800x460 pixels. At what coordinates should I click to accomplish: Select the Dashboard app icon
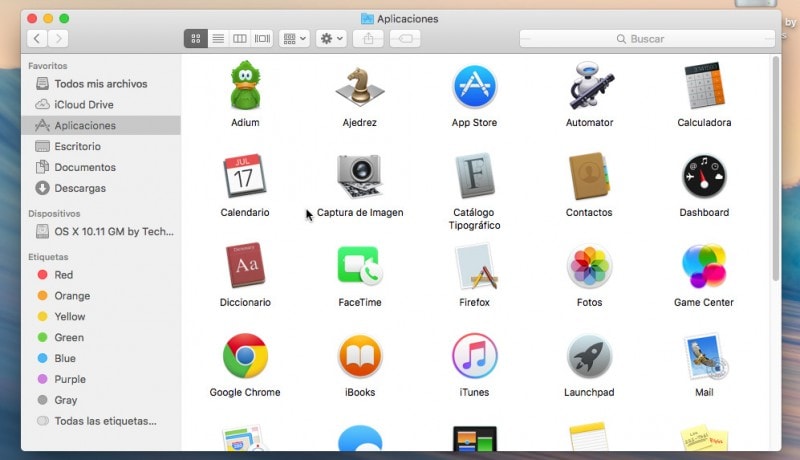point(704,176)
